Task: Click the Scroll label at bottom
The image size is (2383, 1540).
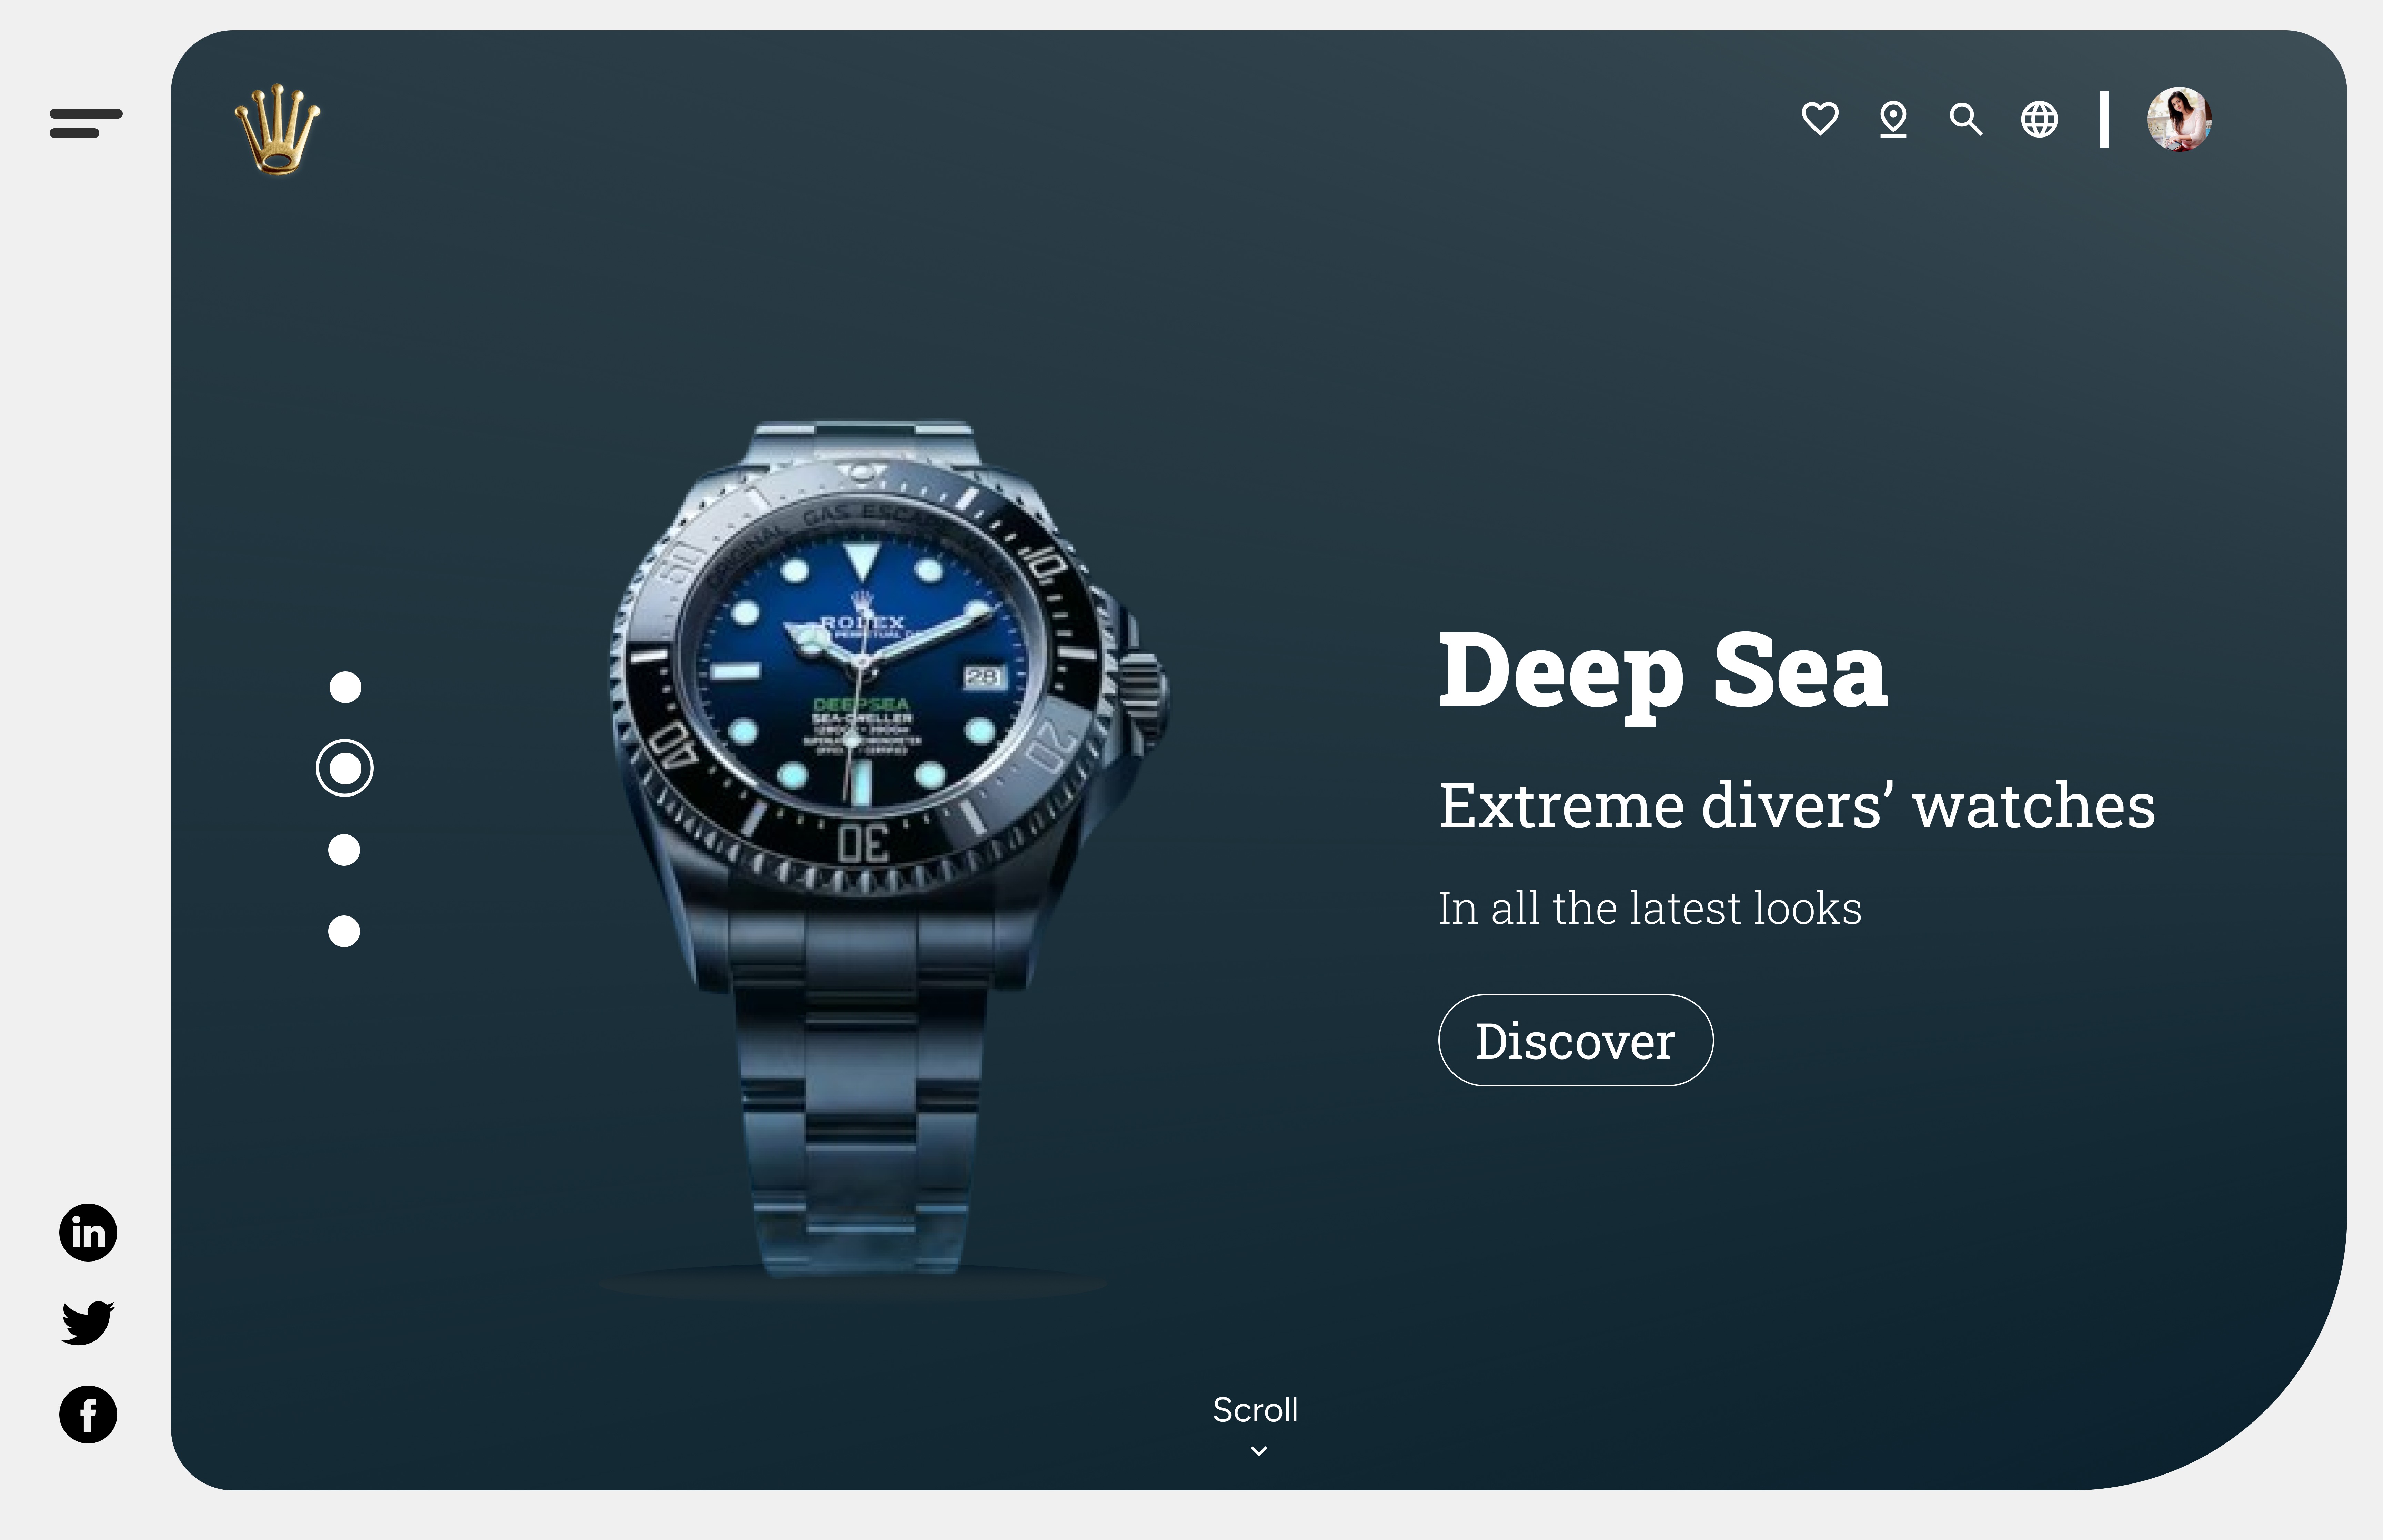Action: pos(1255,1410)
